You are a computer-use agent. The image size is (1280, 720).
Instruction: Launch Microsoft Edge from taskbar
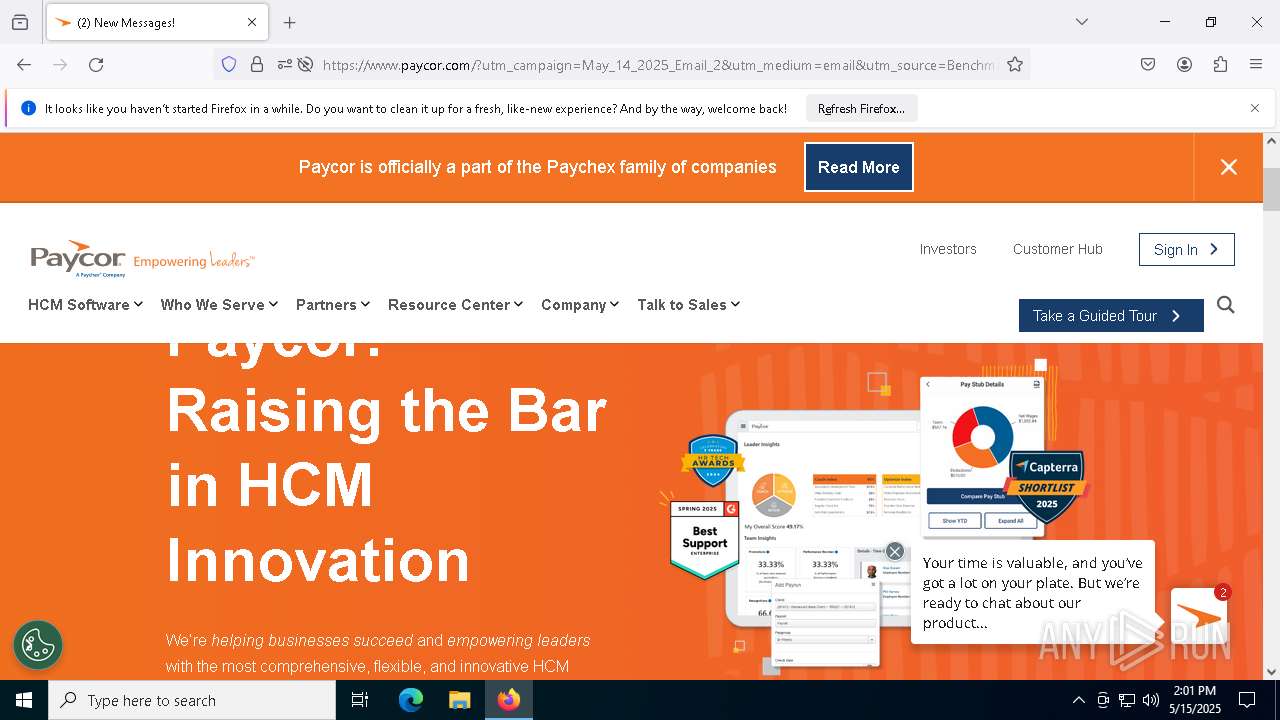point(411,700)
